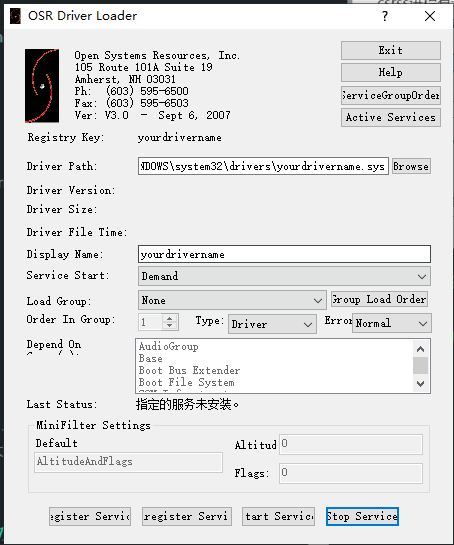Click the Display Name input field
Image resolution: width=454 pixels, height=545 pixels.
tap(284, 254)
